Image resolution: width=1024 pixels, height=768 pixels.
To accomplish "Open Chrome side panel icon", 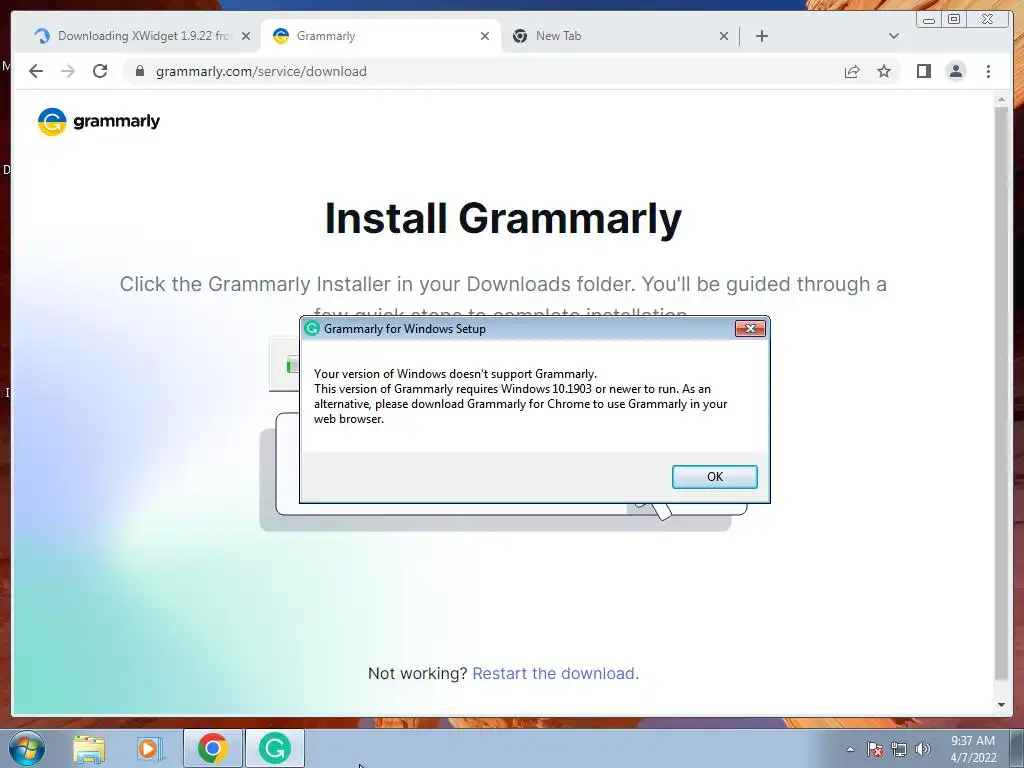I will click(923, 71).
